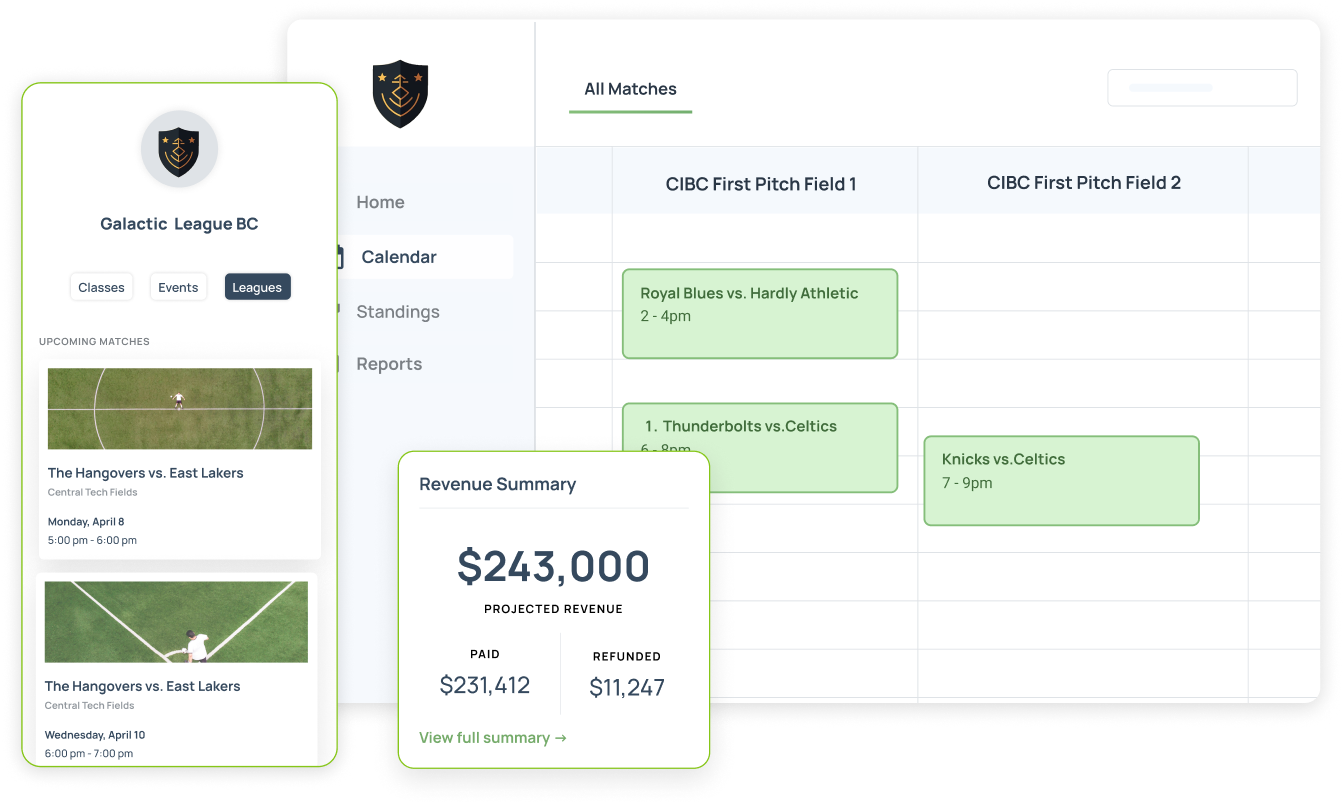Go to Calendar in the sidebar
Viewport: 1344px width, 808px height.
(x=399, y=257)
